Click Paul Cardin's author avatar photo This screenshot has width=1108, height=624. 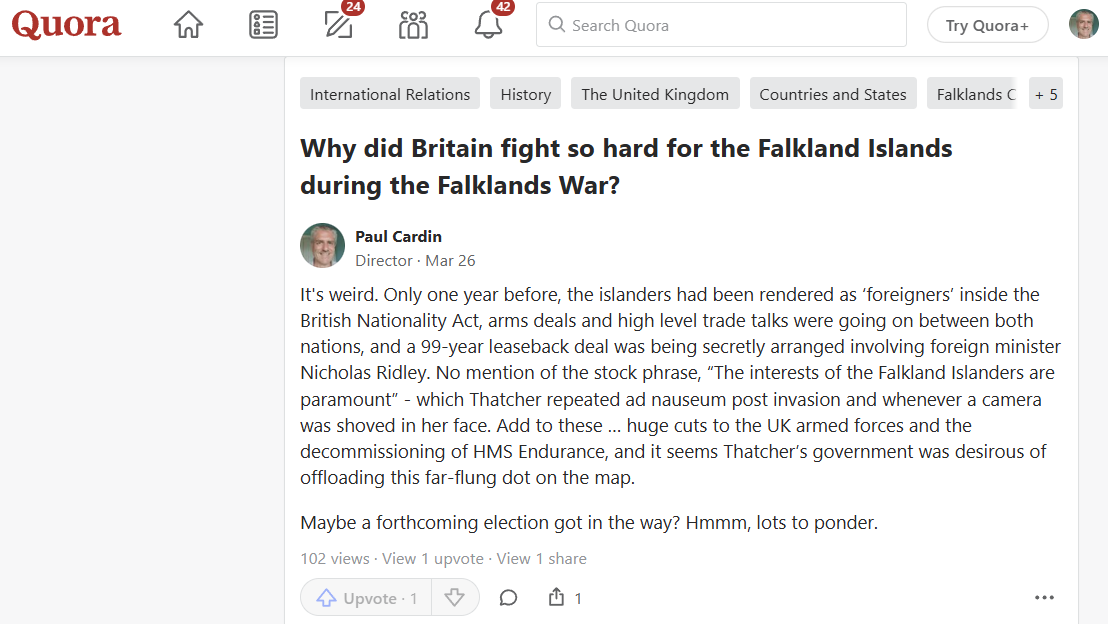(322, 246)
